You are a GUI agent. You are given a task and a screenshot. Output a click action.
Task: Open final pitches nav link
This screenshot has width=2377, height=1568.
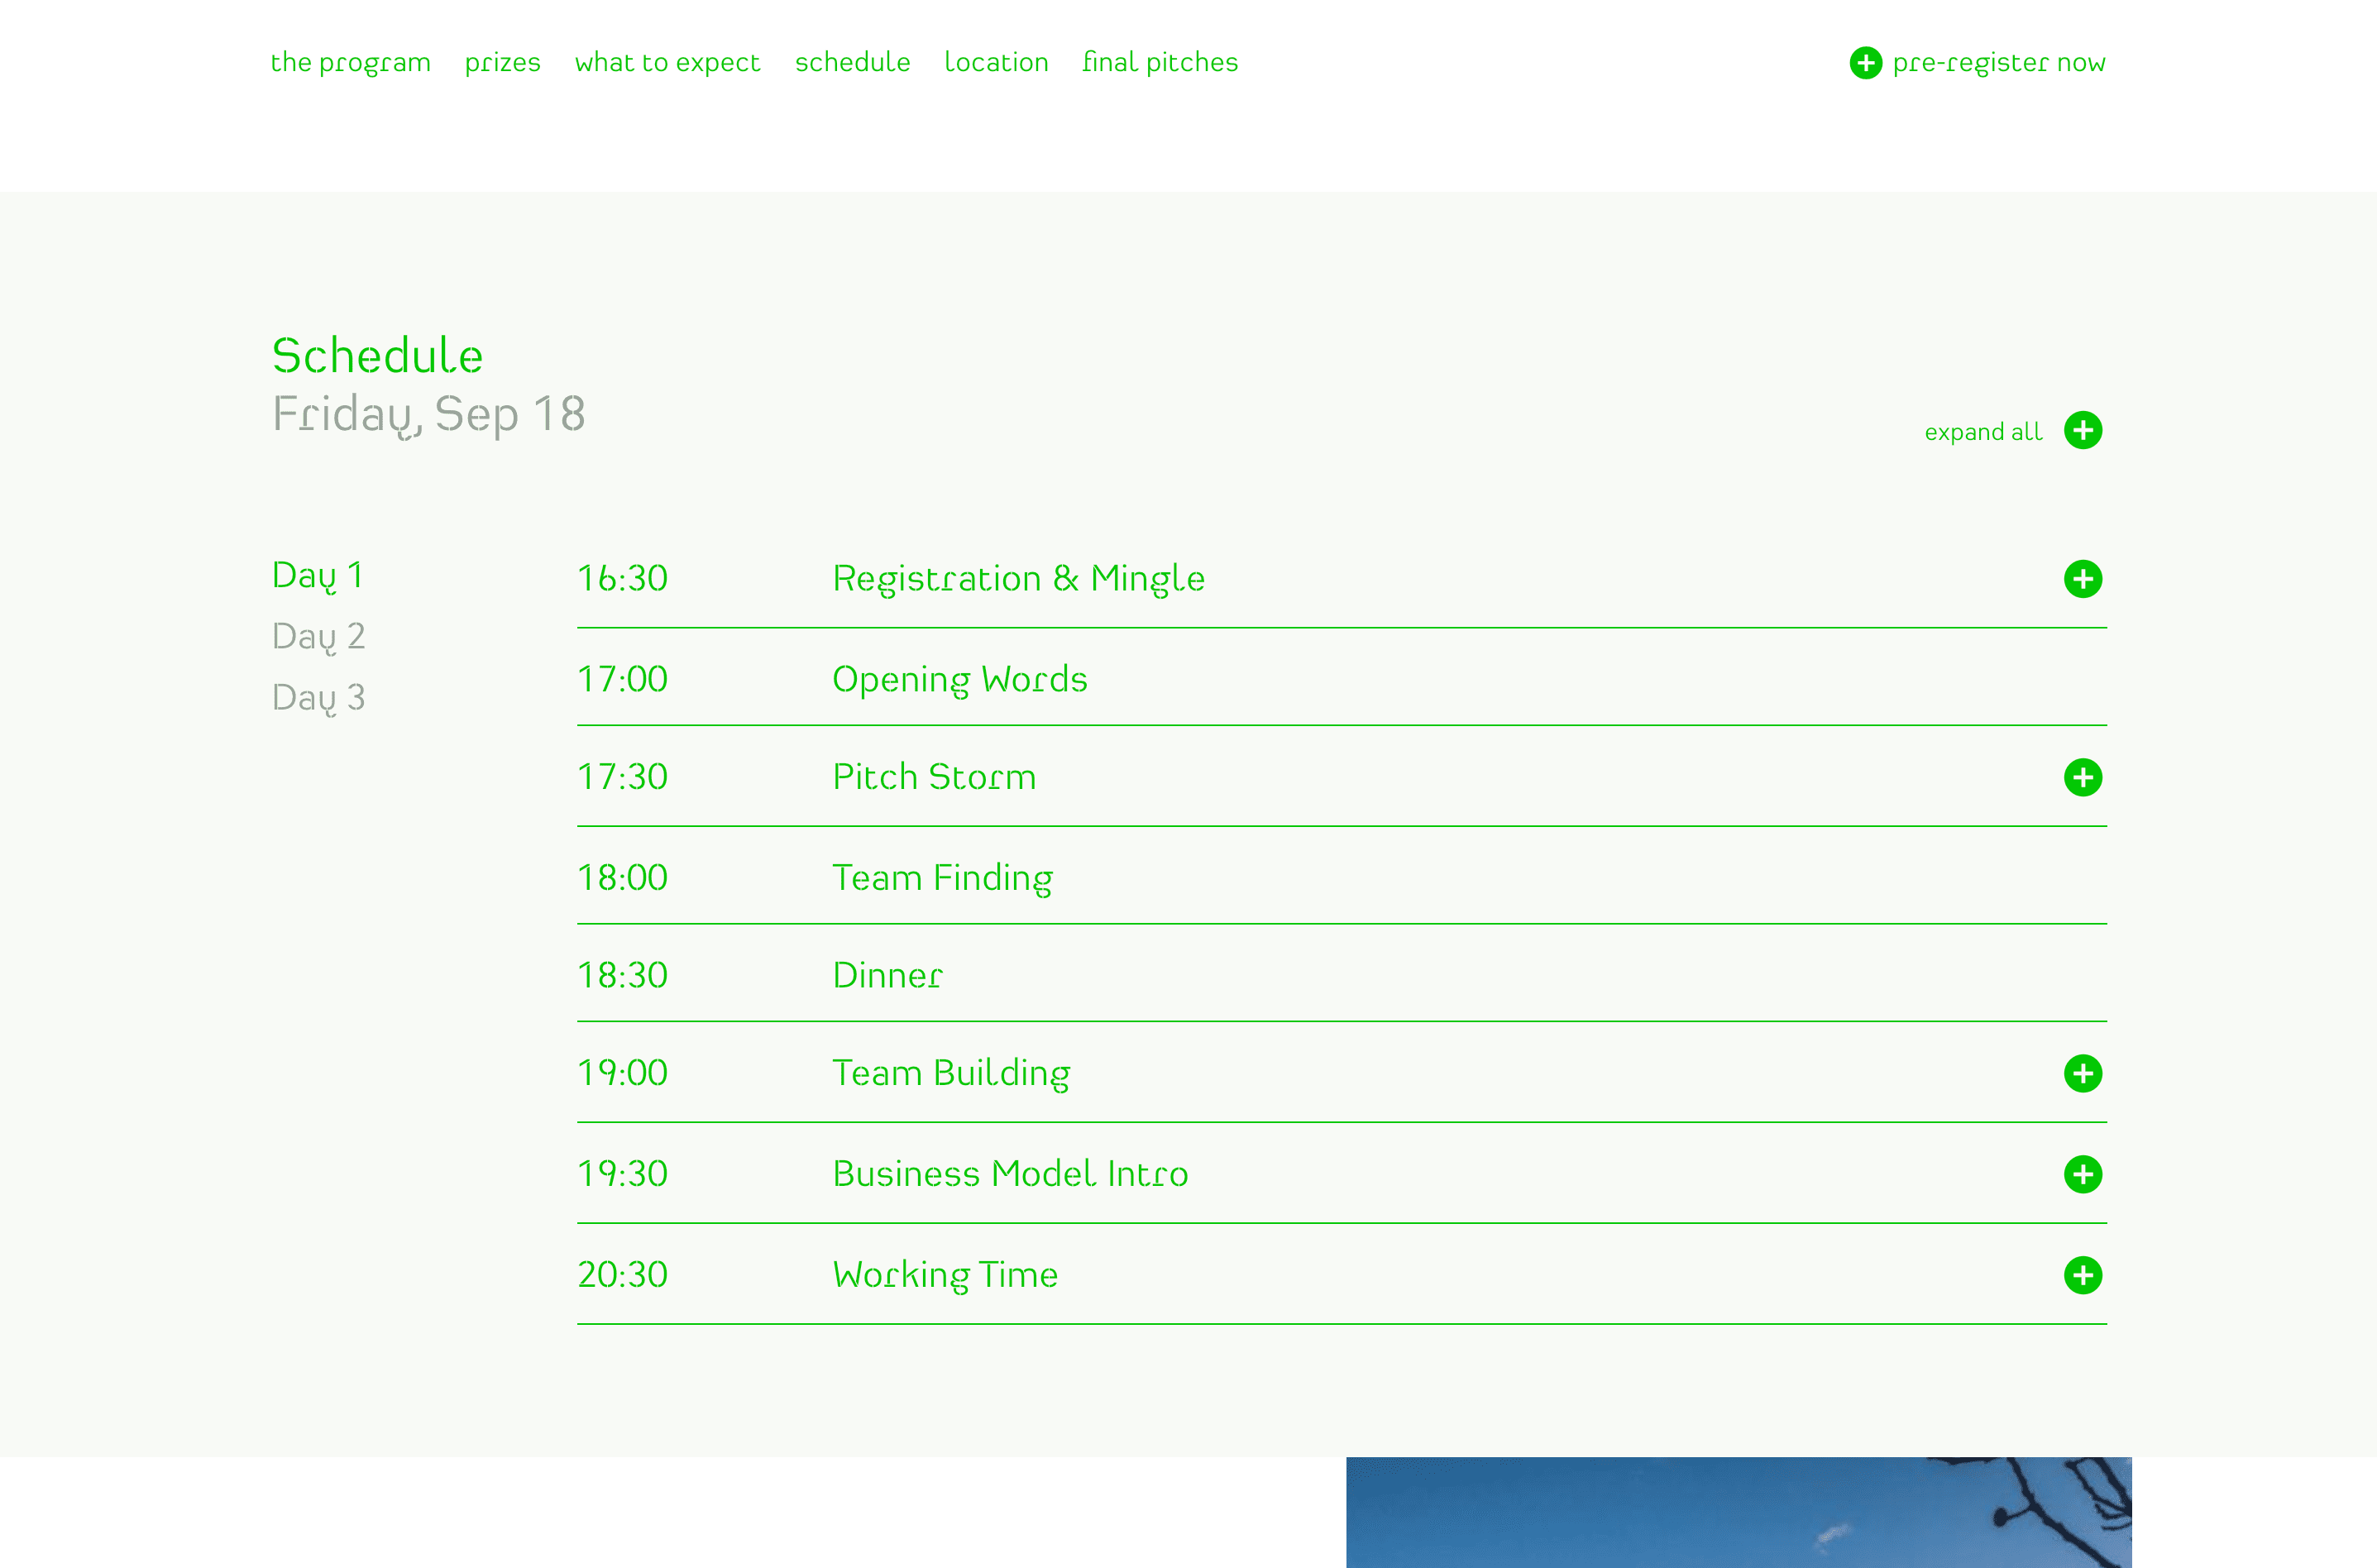pyautogui.click(x=1160, y=63)
